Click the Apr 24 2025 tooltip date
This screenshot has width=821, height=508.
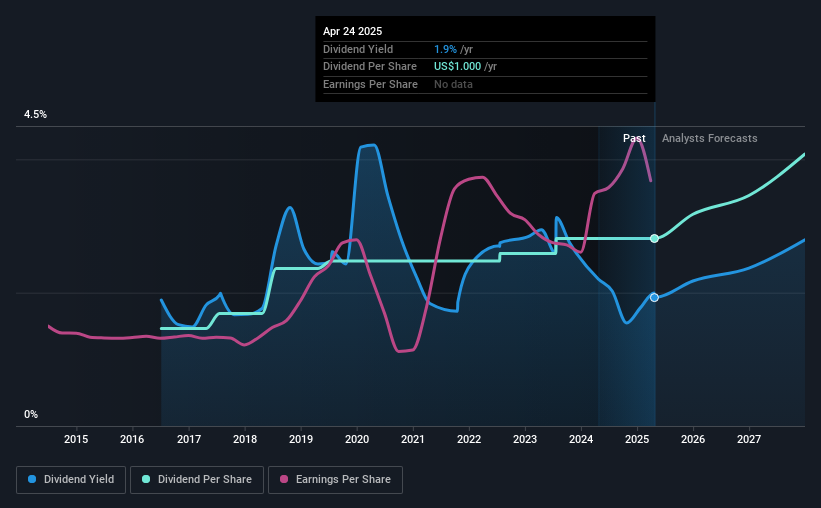pyautogui.click(x=352, y=31)
